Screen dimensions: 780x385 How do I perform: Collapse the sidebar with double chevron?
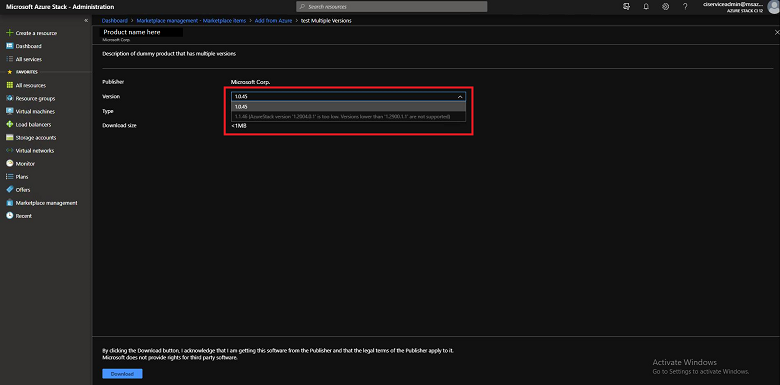[x=86, y=20]
